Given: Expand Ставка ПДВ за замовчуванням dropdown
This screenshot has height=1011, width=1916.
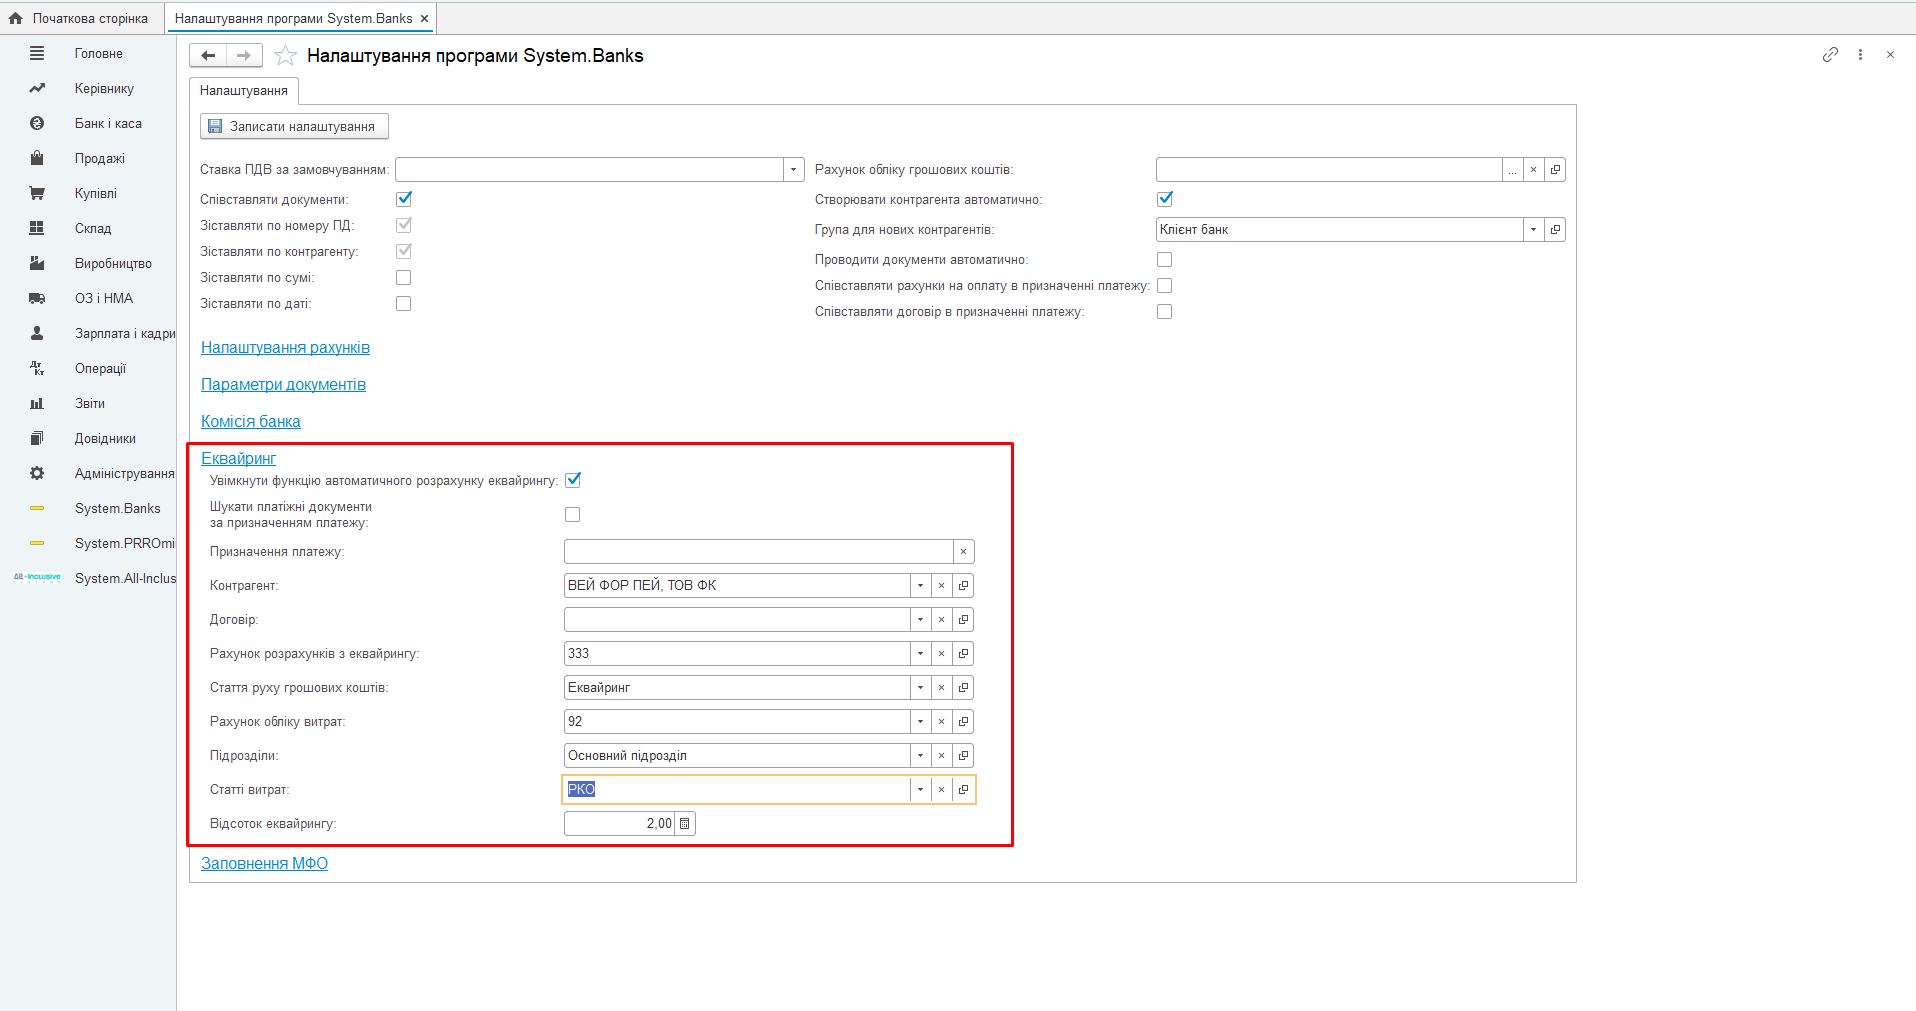Looking at the screenshot, I should tap(793, 170).
